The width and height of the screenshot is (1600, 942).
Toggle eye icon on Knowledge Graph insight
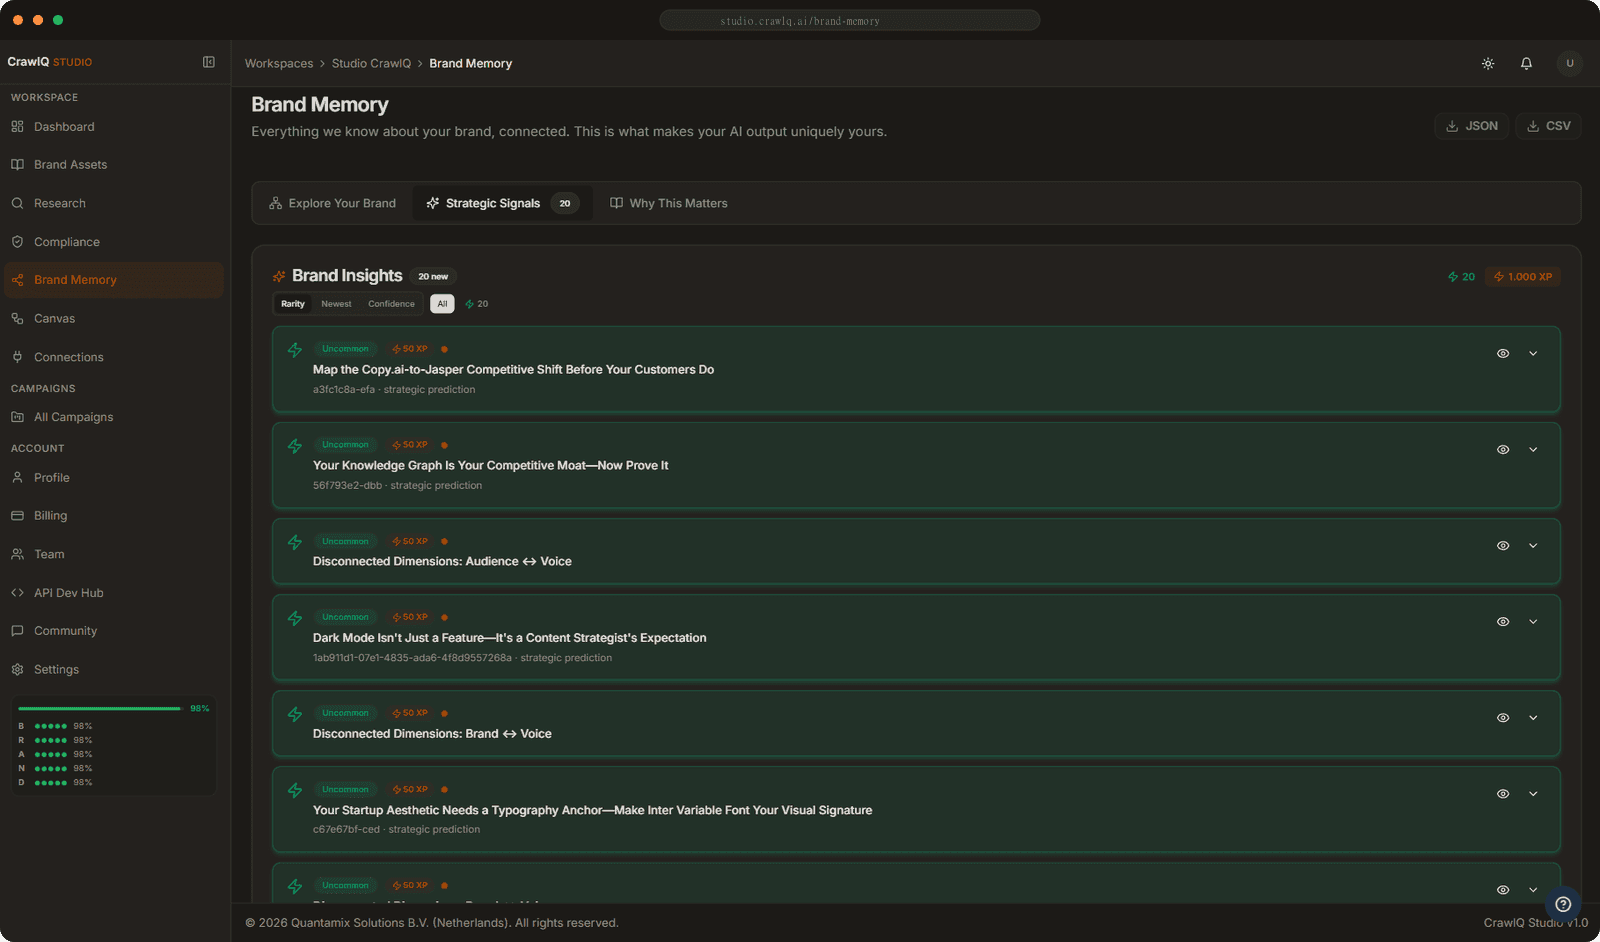[x=1502, y=450]
